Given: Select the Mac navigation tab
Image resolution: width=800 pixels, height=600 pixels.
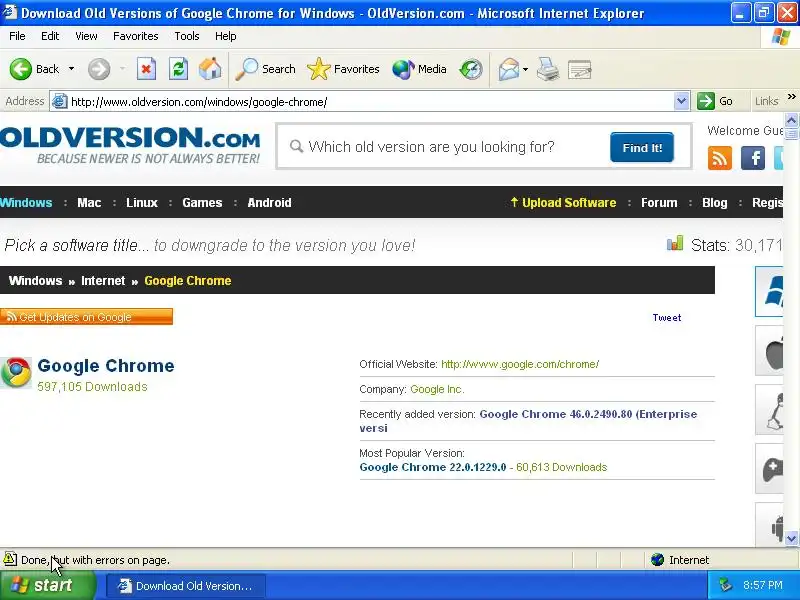Looking at the screenshot, I should 89,203.
